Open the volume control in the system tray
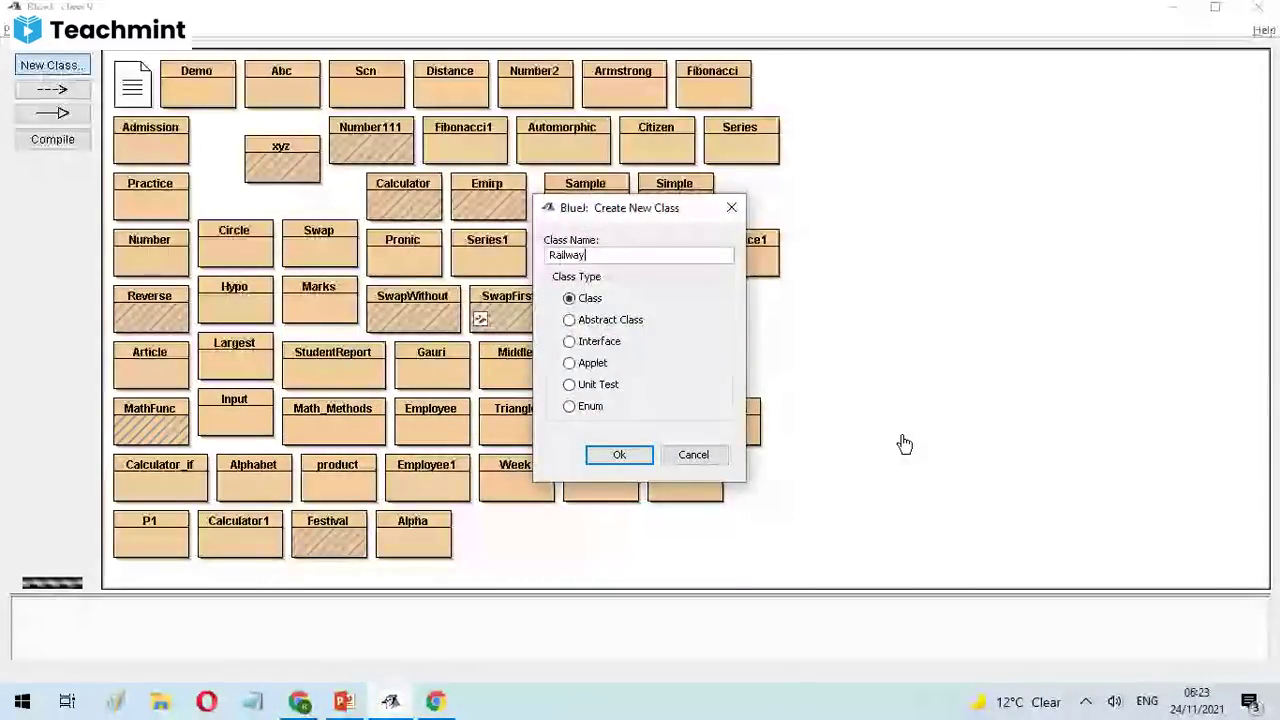 pyautogui.click(x=1115, y=702)
